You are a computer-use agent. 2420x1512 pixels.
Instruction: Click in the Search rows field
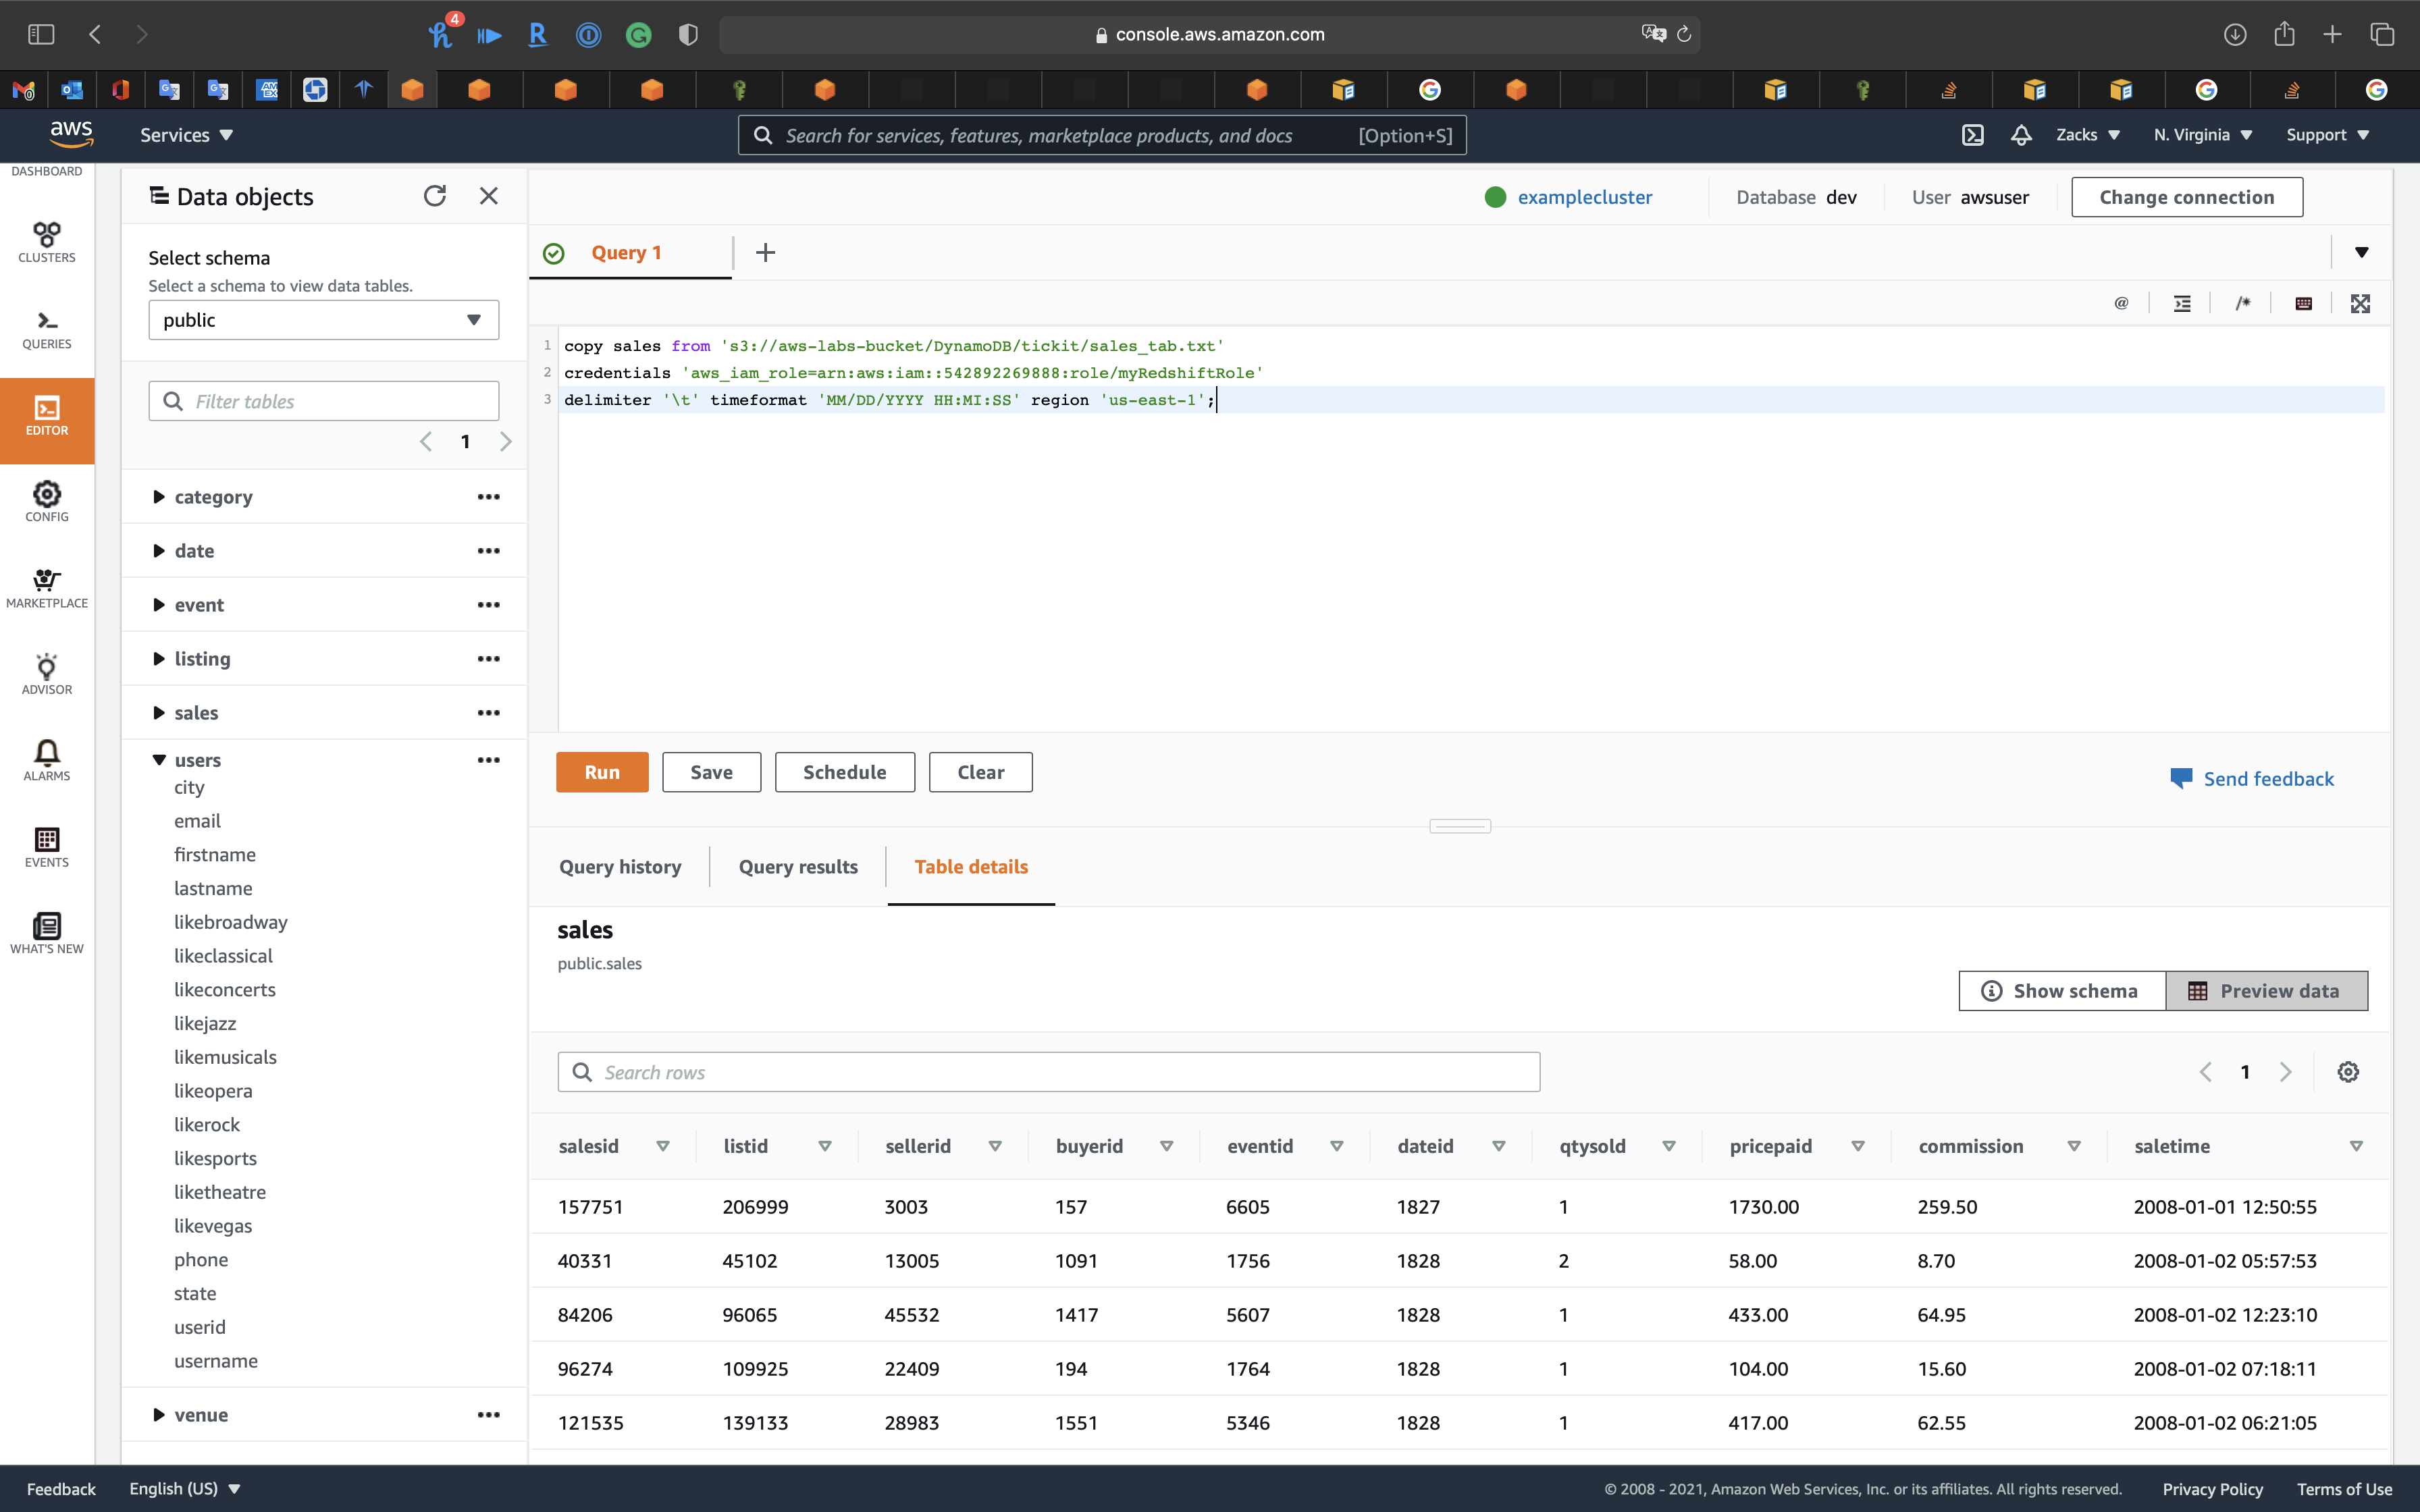click(x=1048, y=1072)
